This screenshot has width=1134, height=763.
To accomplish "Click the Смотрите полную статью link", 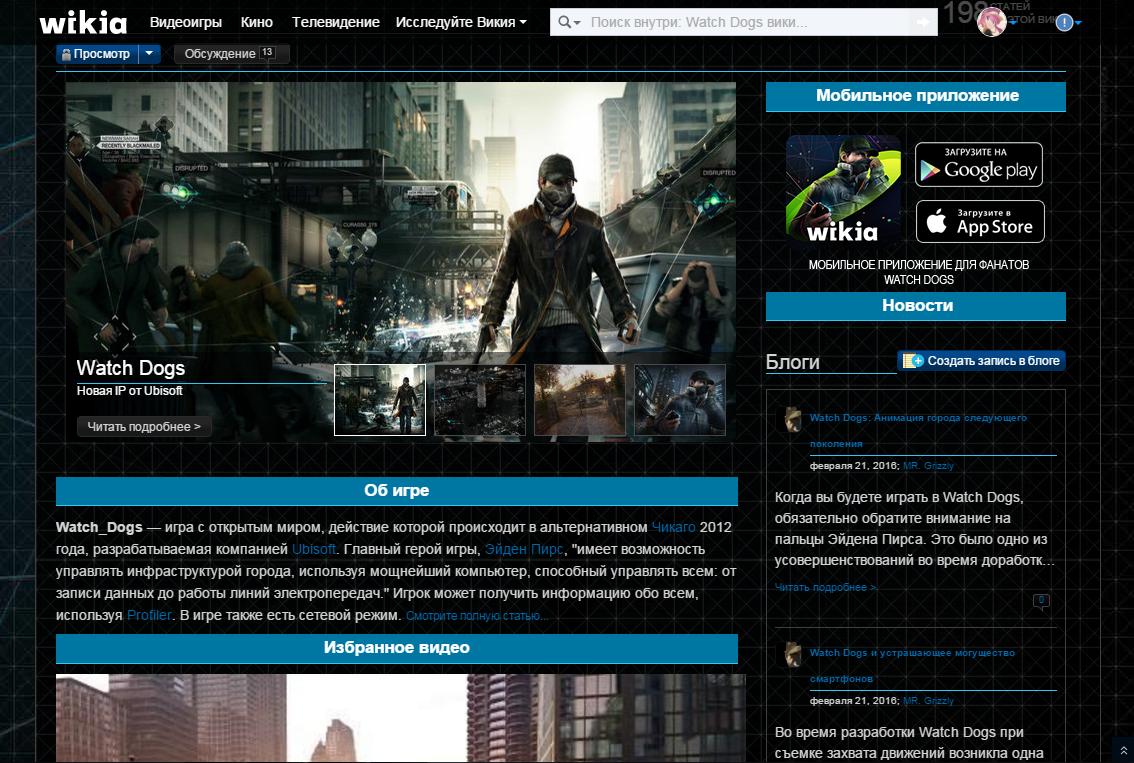I will pos(475,616).
